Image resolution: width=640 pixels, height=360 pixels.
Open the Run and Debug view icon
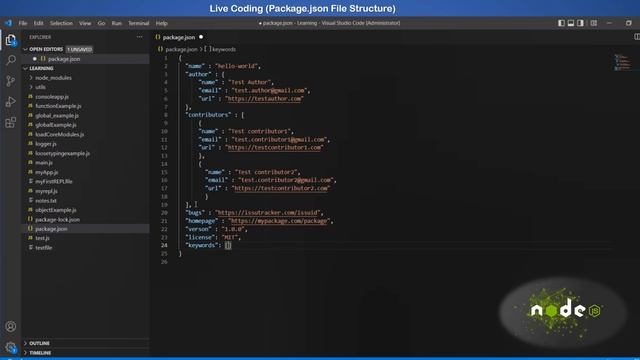coord(11,102)
